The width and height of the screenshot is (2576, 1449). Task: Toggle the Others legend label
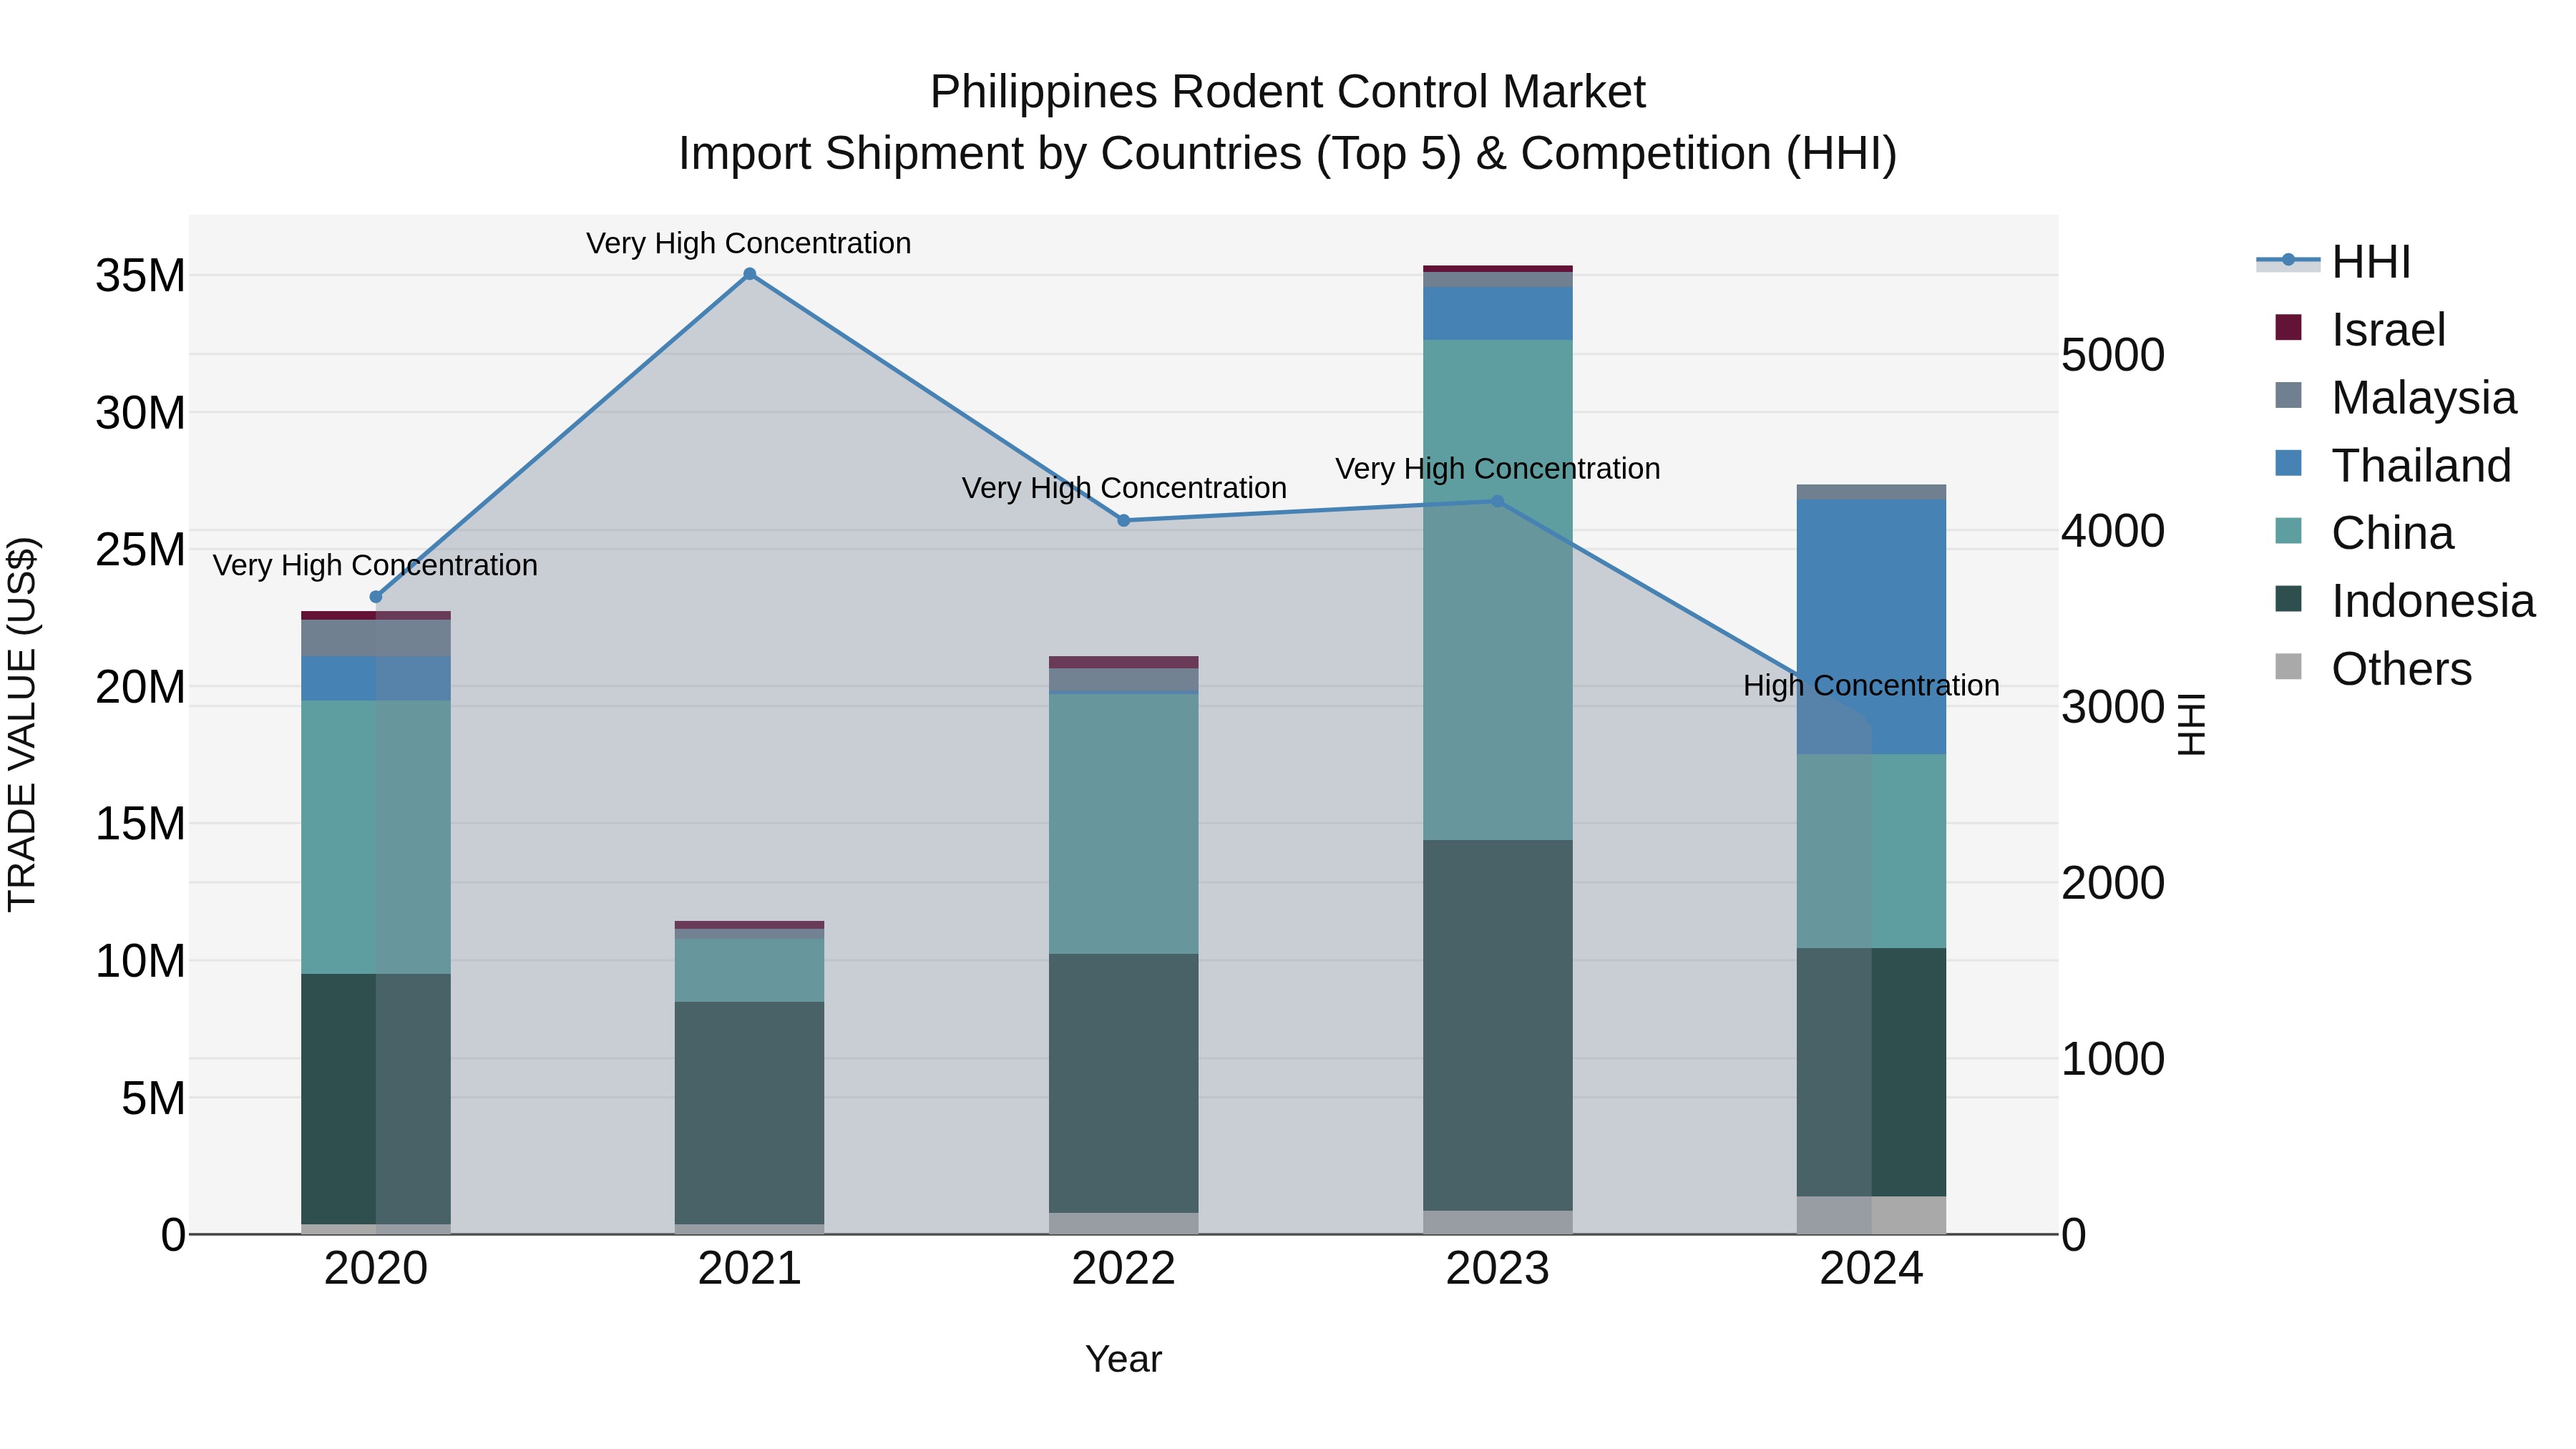click(2401, 669)
